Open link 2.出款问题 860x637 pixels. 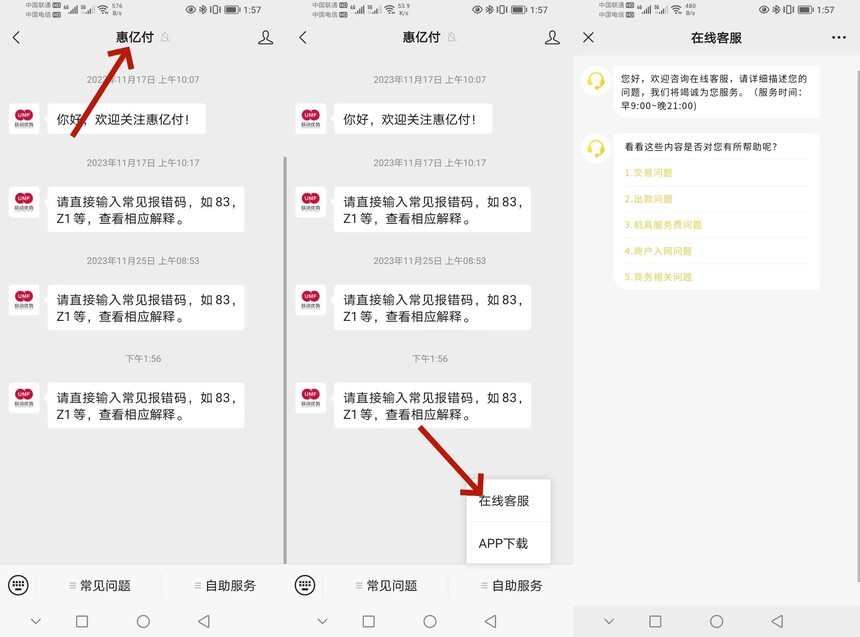[648, 199]
